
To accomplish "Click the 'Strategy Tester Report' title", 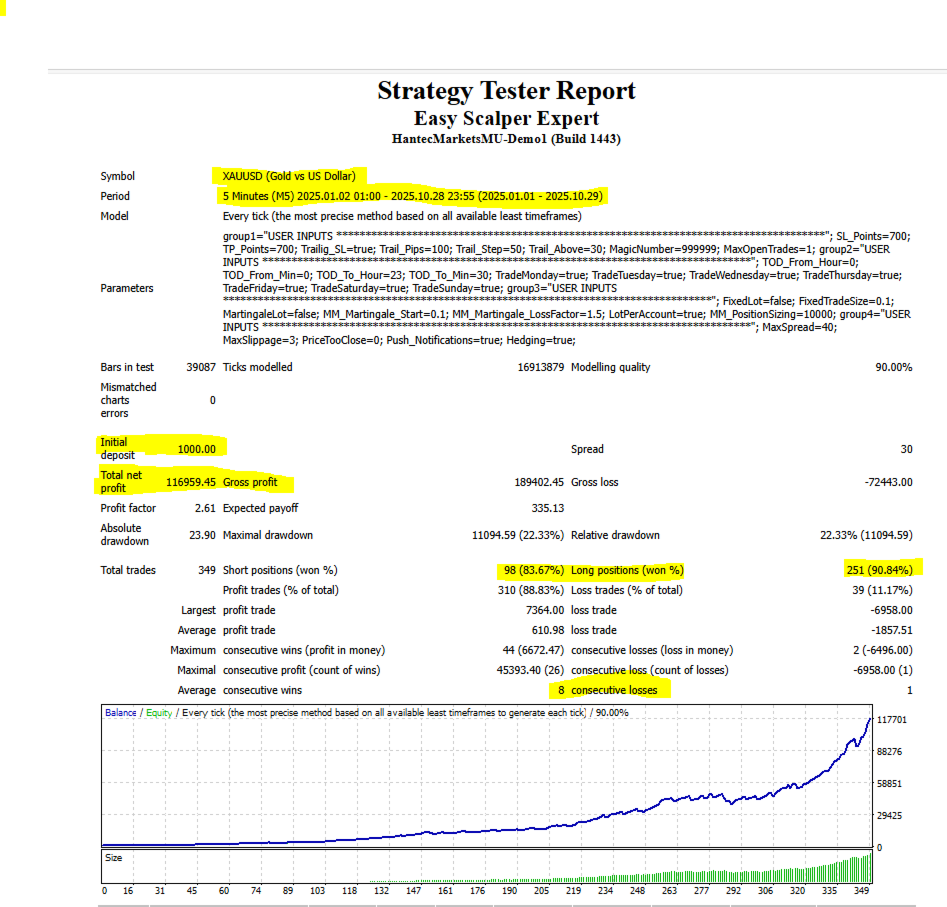I will pos(506,91).
